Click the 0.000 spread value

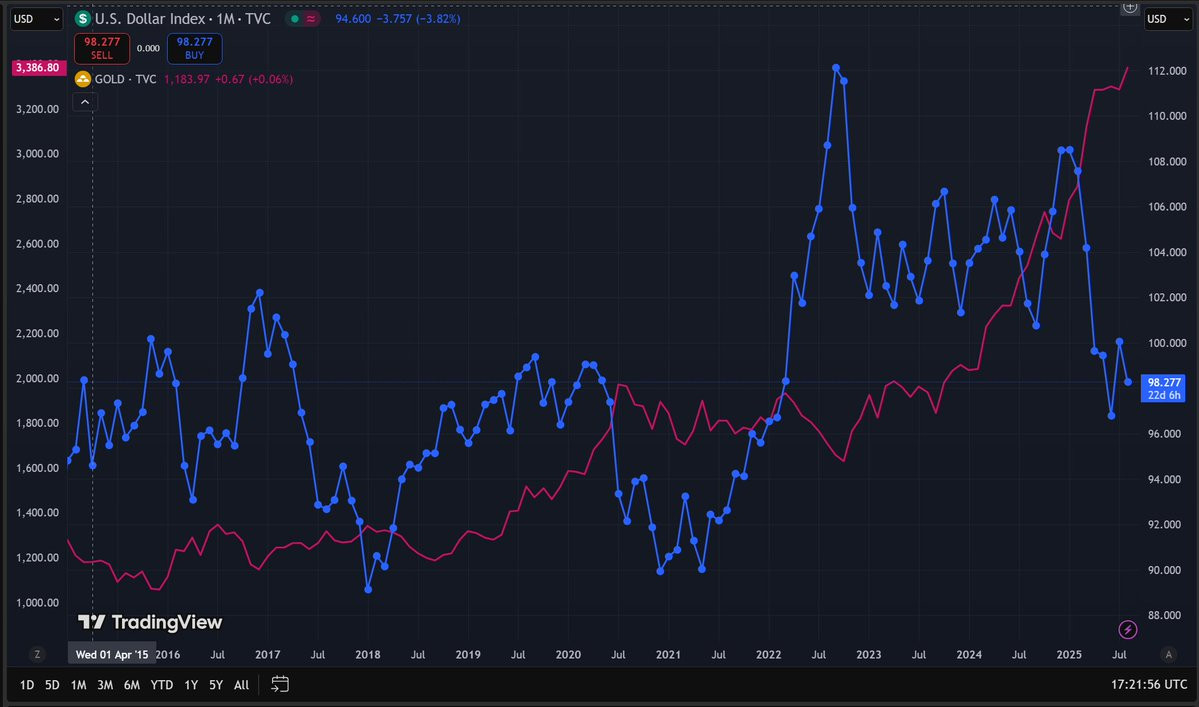point(148,48)
